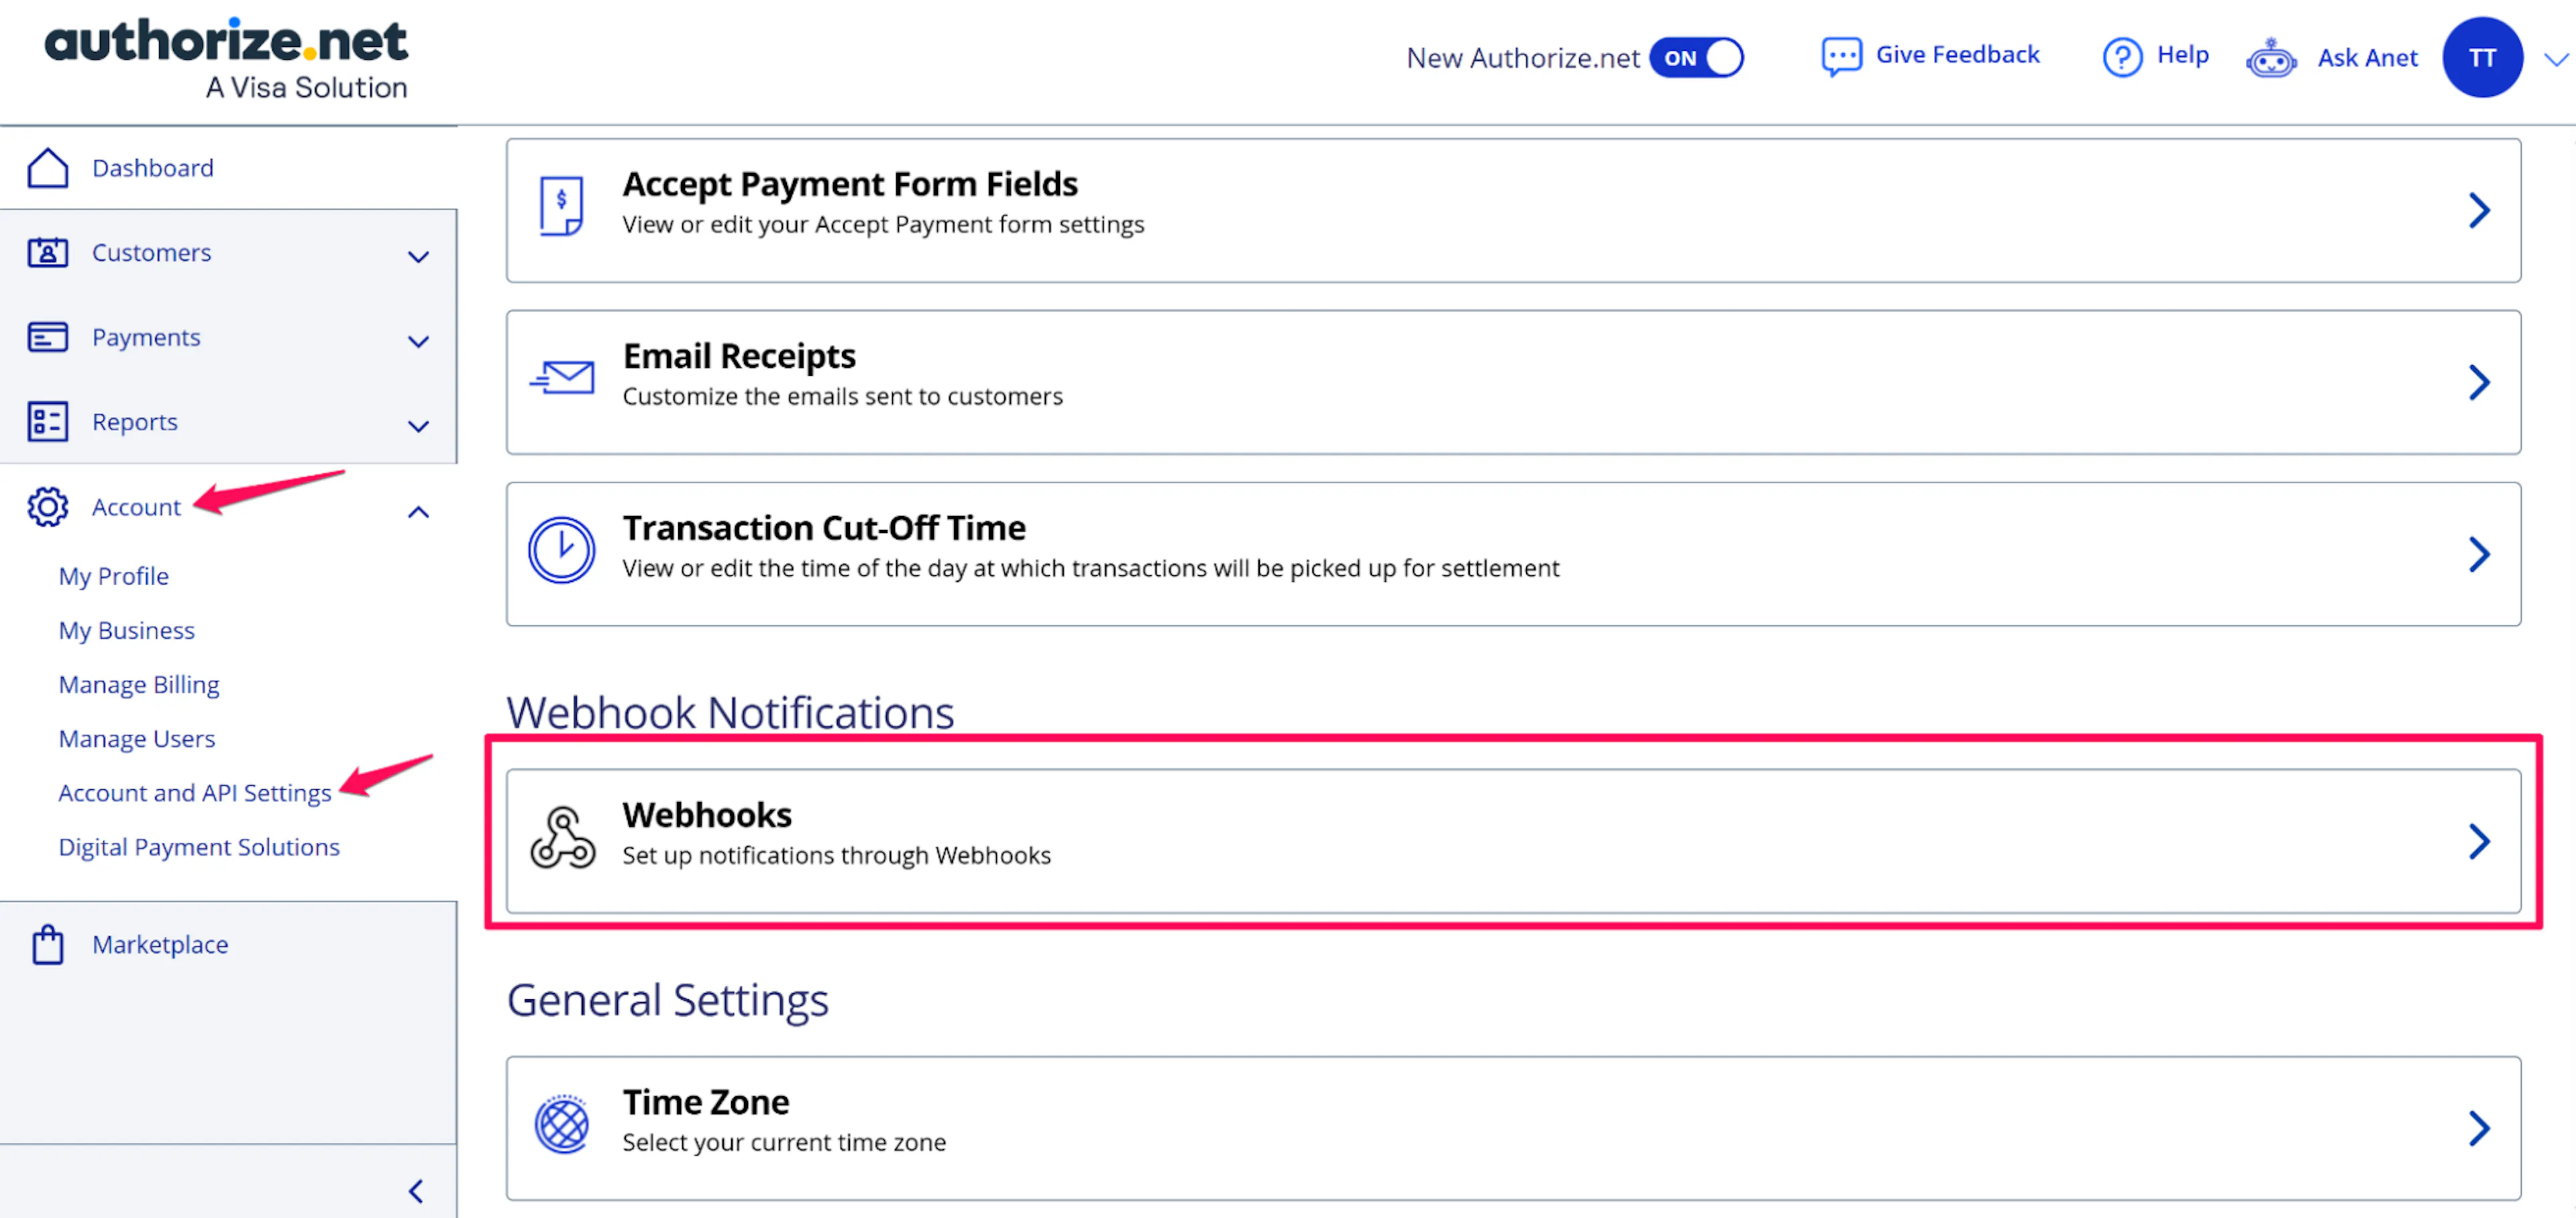Viewport: 2576px width, 1218px height.
Task: Expand the Payments menu chevron
Action: tap(418, 341)
